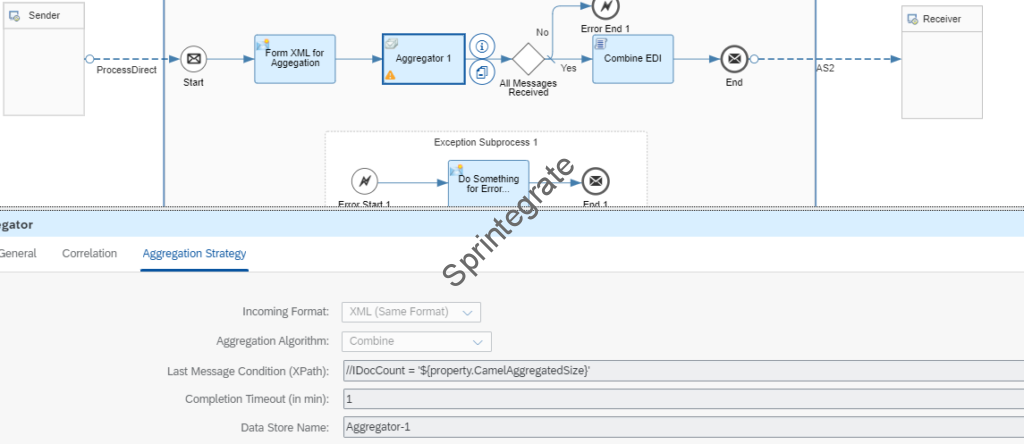Click the warning triangle on Aggregator 1
The image size is (1024, 444).
(391, 75)
